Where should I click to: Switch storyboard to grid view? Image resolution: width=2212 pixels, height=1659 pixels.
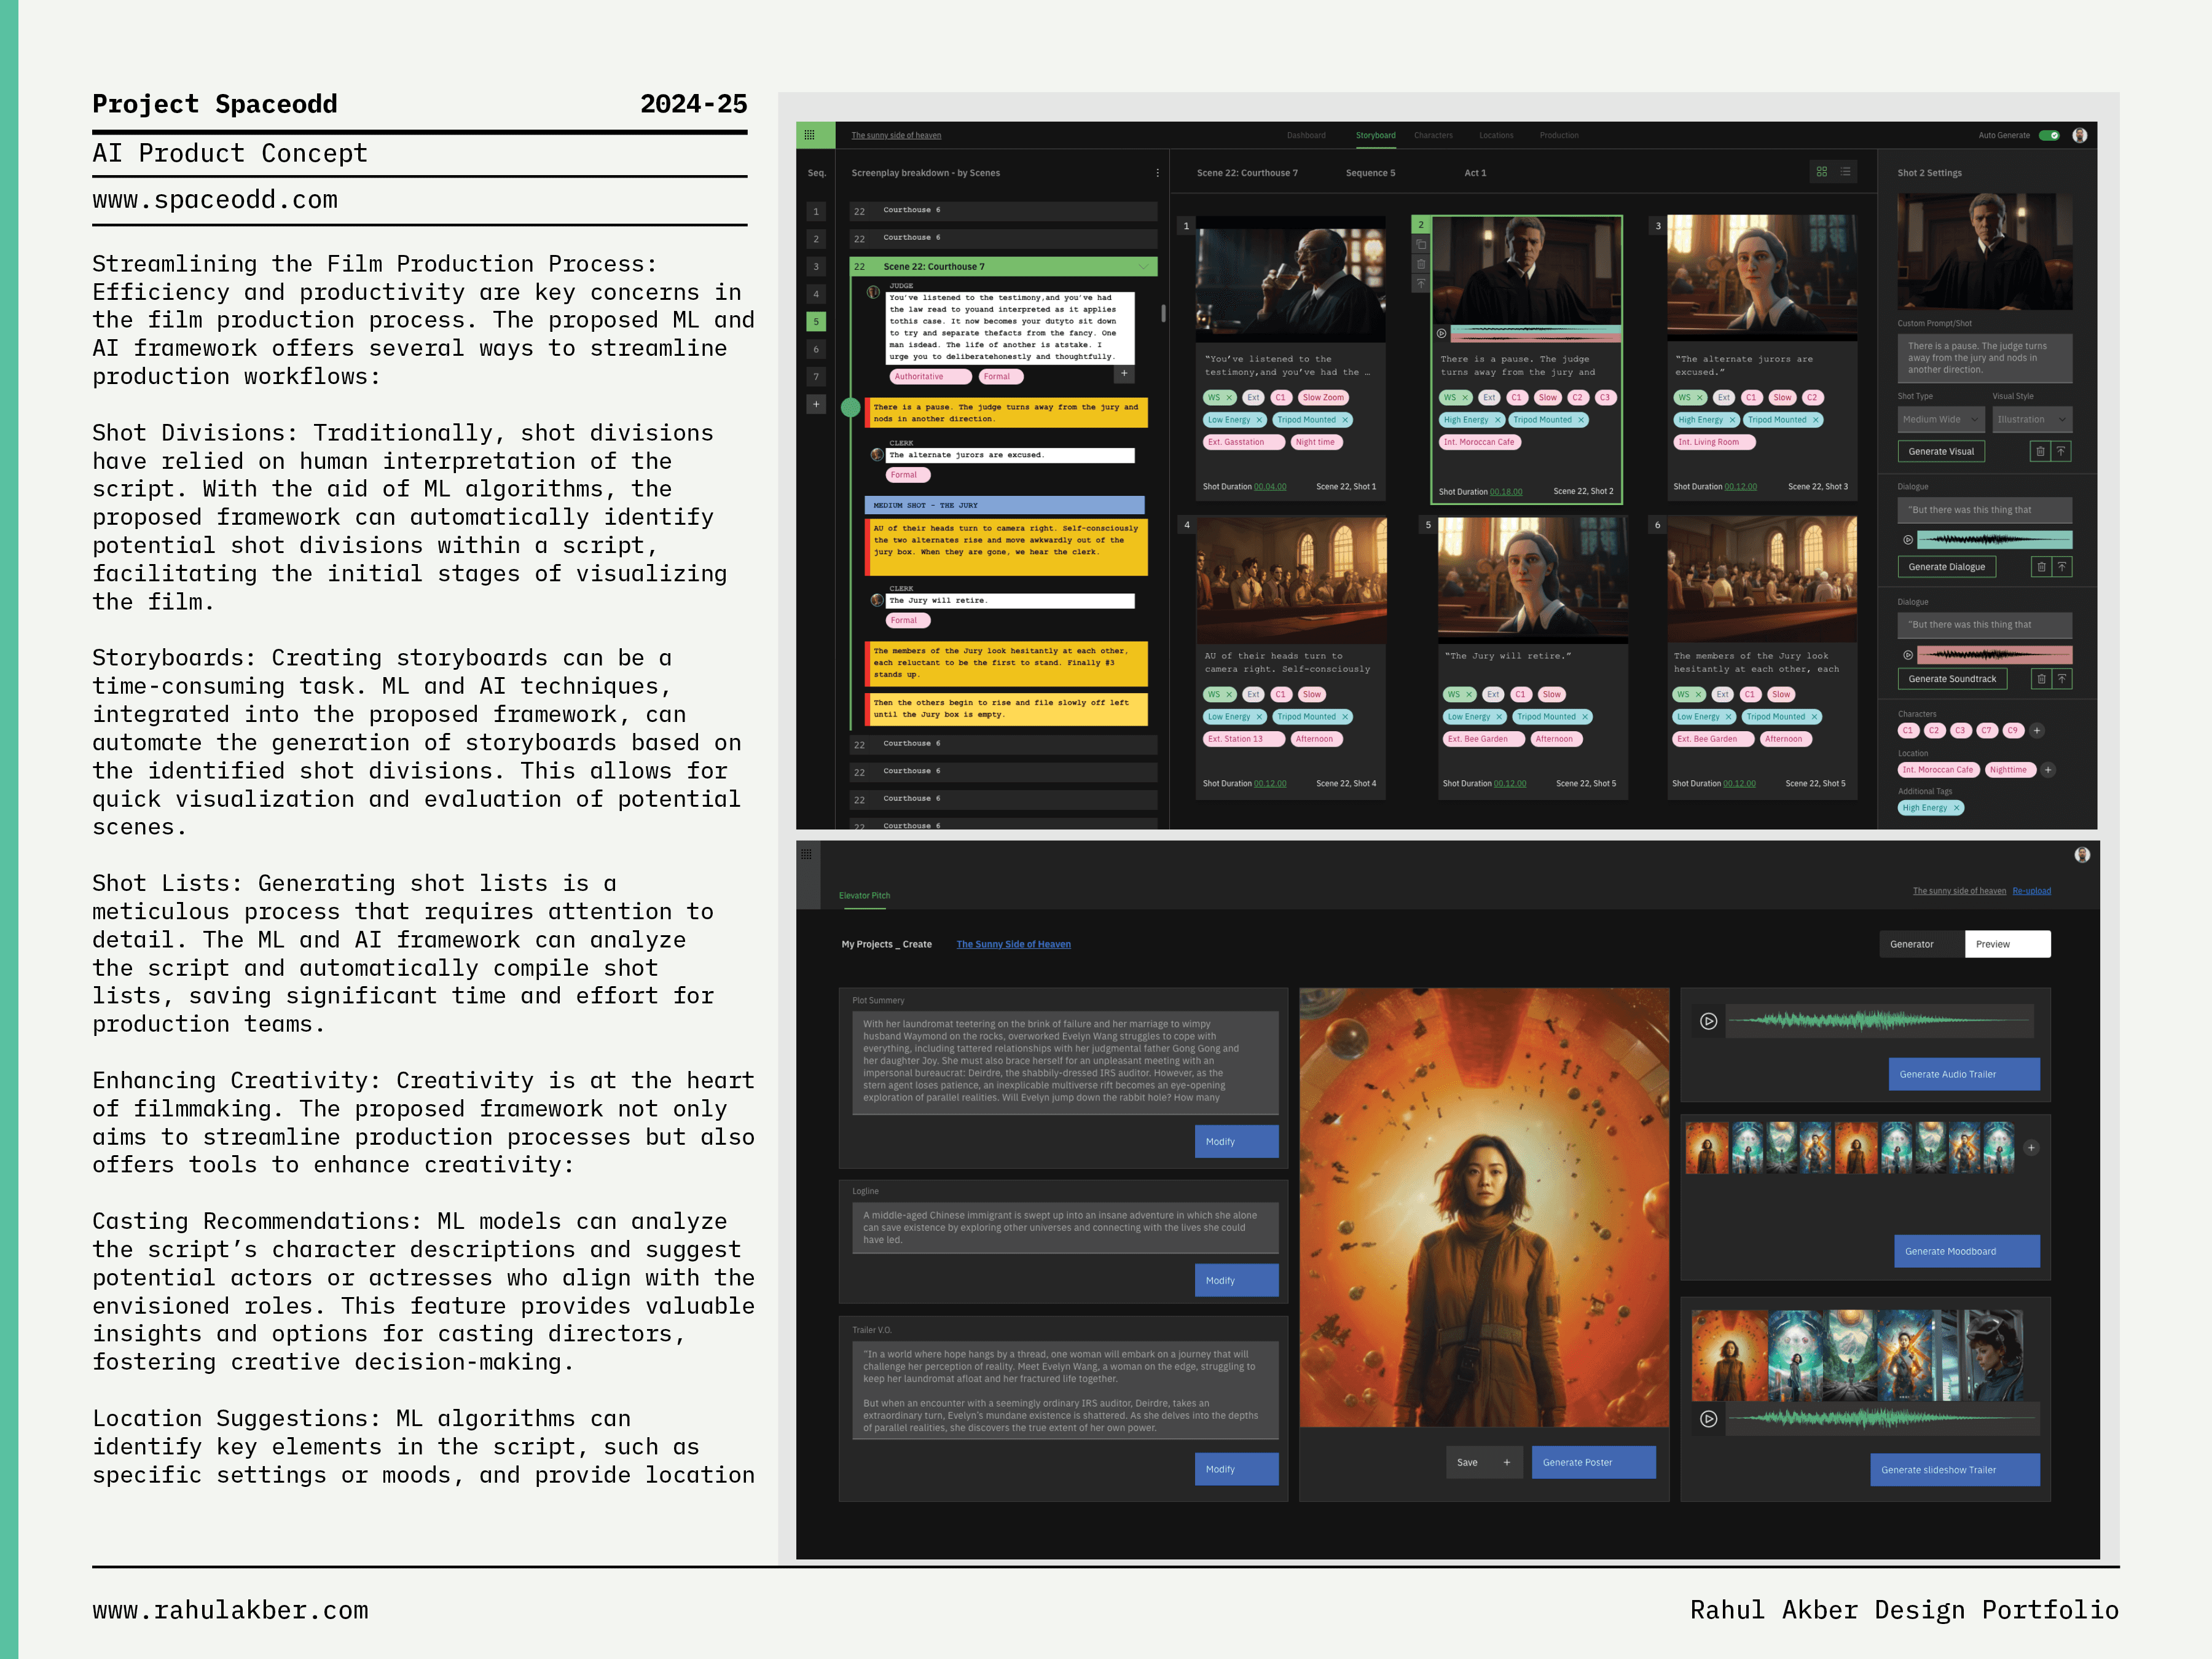point(1821,172)
